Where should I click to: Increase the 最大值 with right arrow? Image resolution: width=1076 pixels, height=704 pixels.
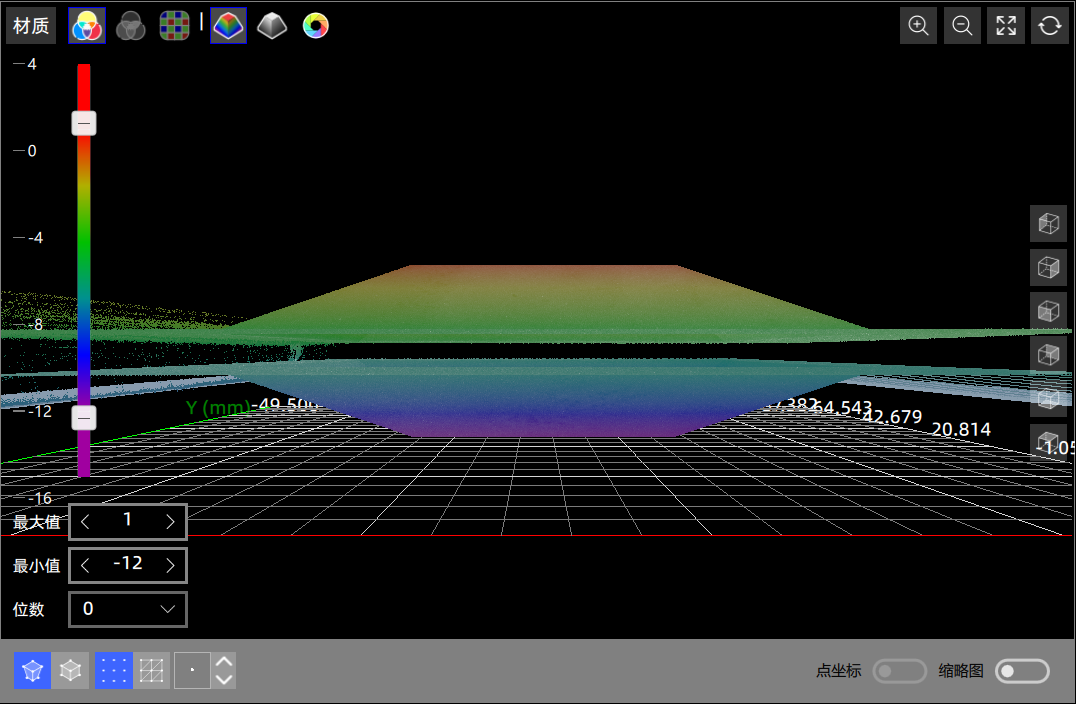point(170,521)
